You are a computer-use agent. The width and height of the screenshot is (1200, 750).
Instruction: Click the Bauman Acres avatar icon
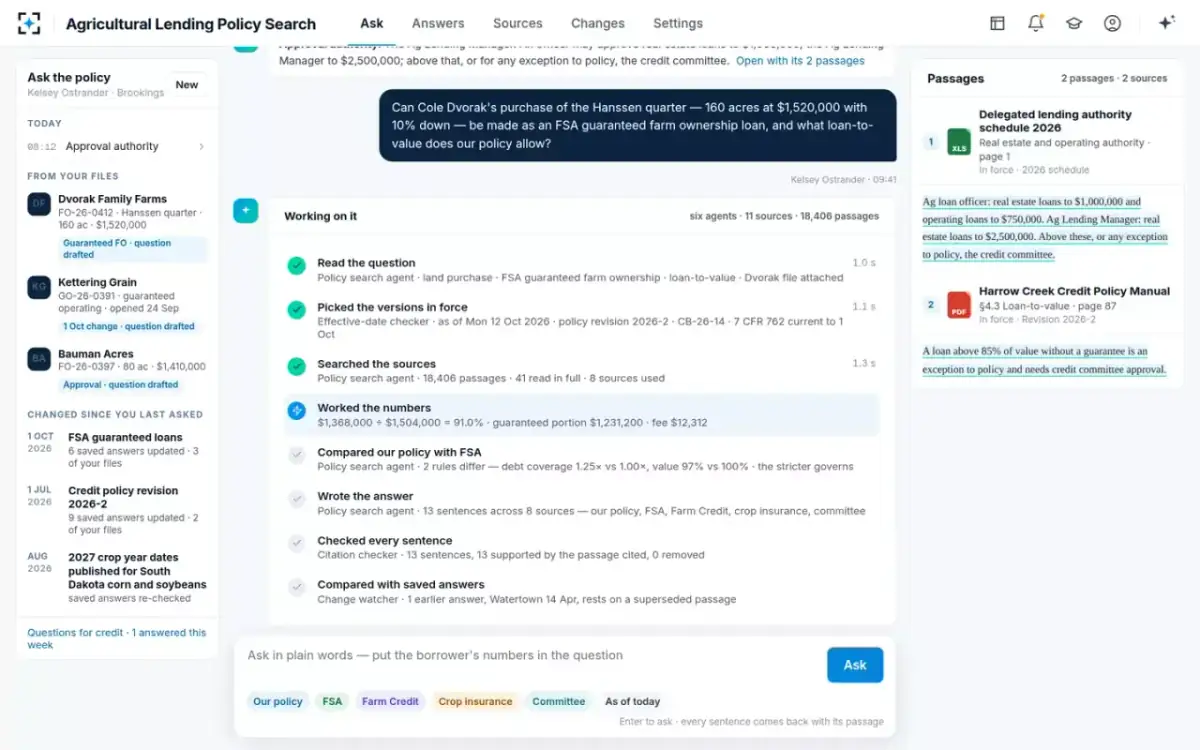pyautogui.click(x=39, y=359)
